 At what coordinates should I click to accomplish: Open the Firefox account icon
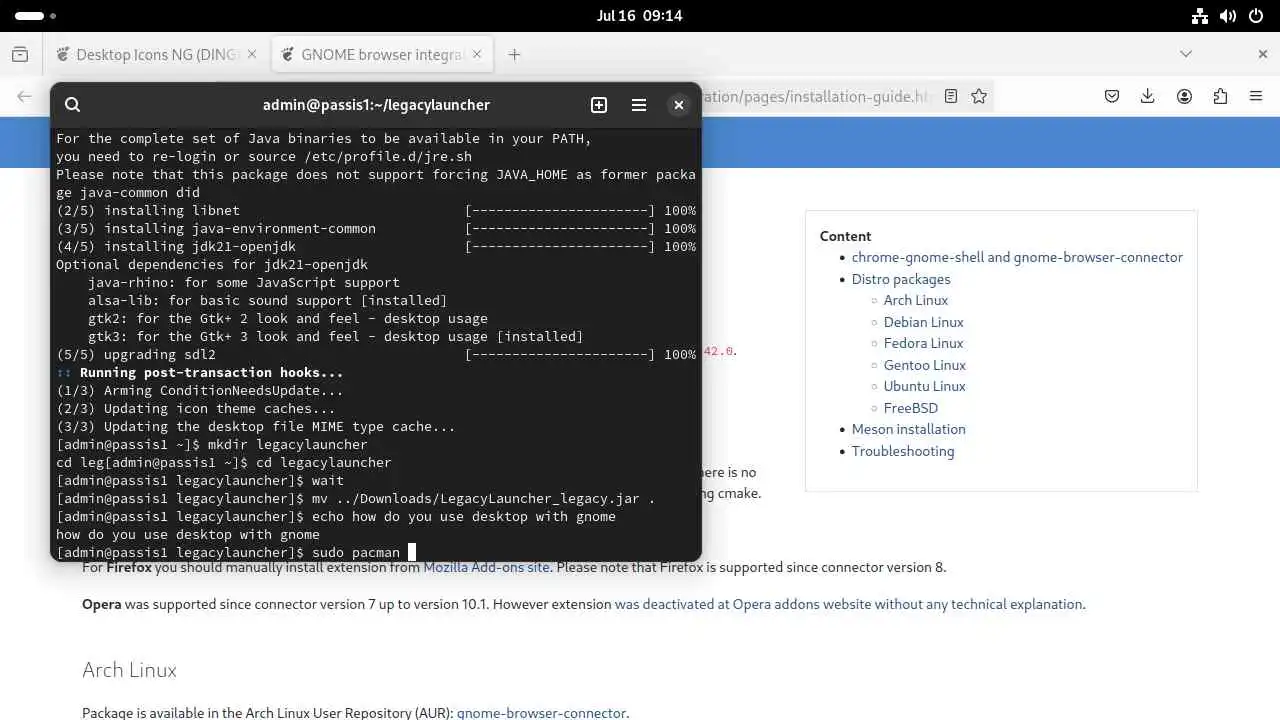[1184, 96]
